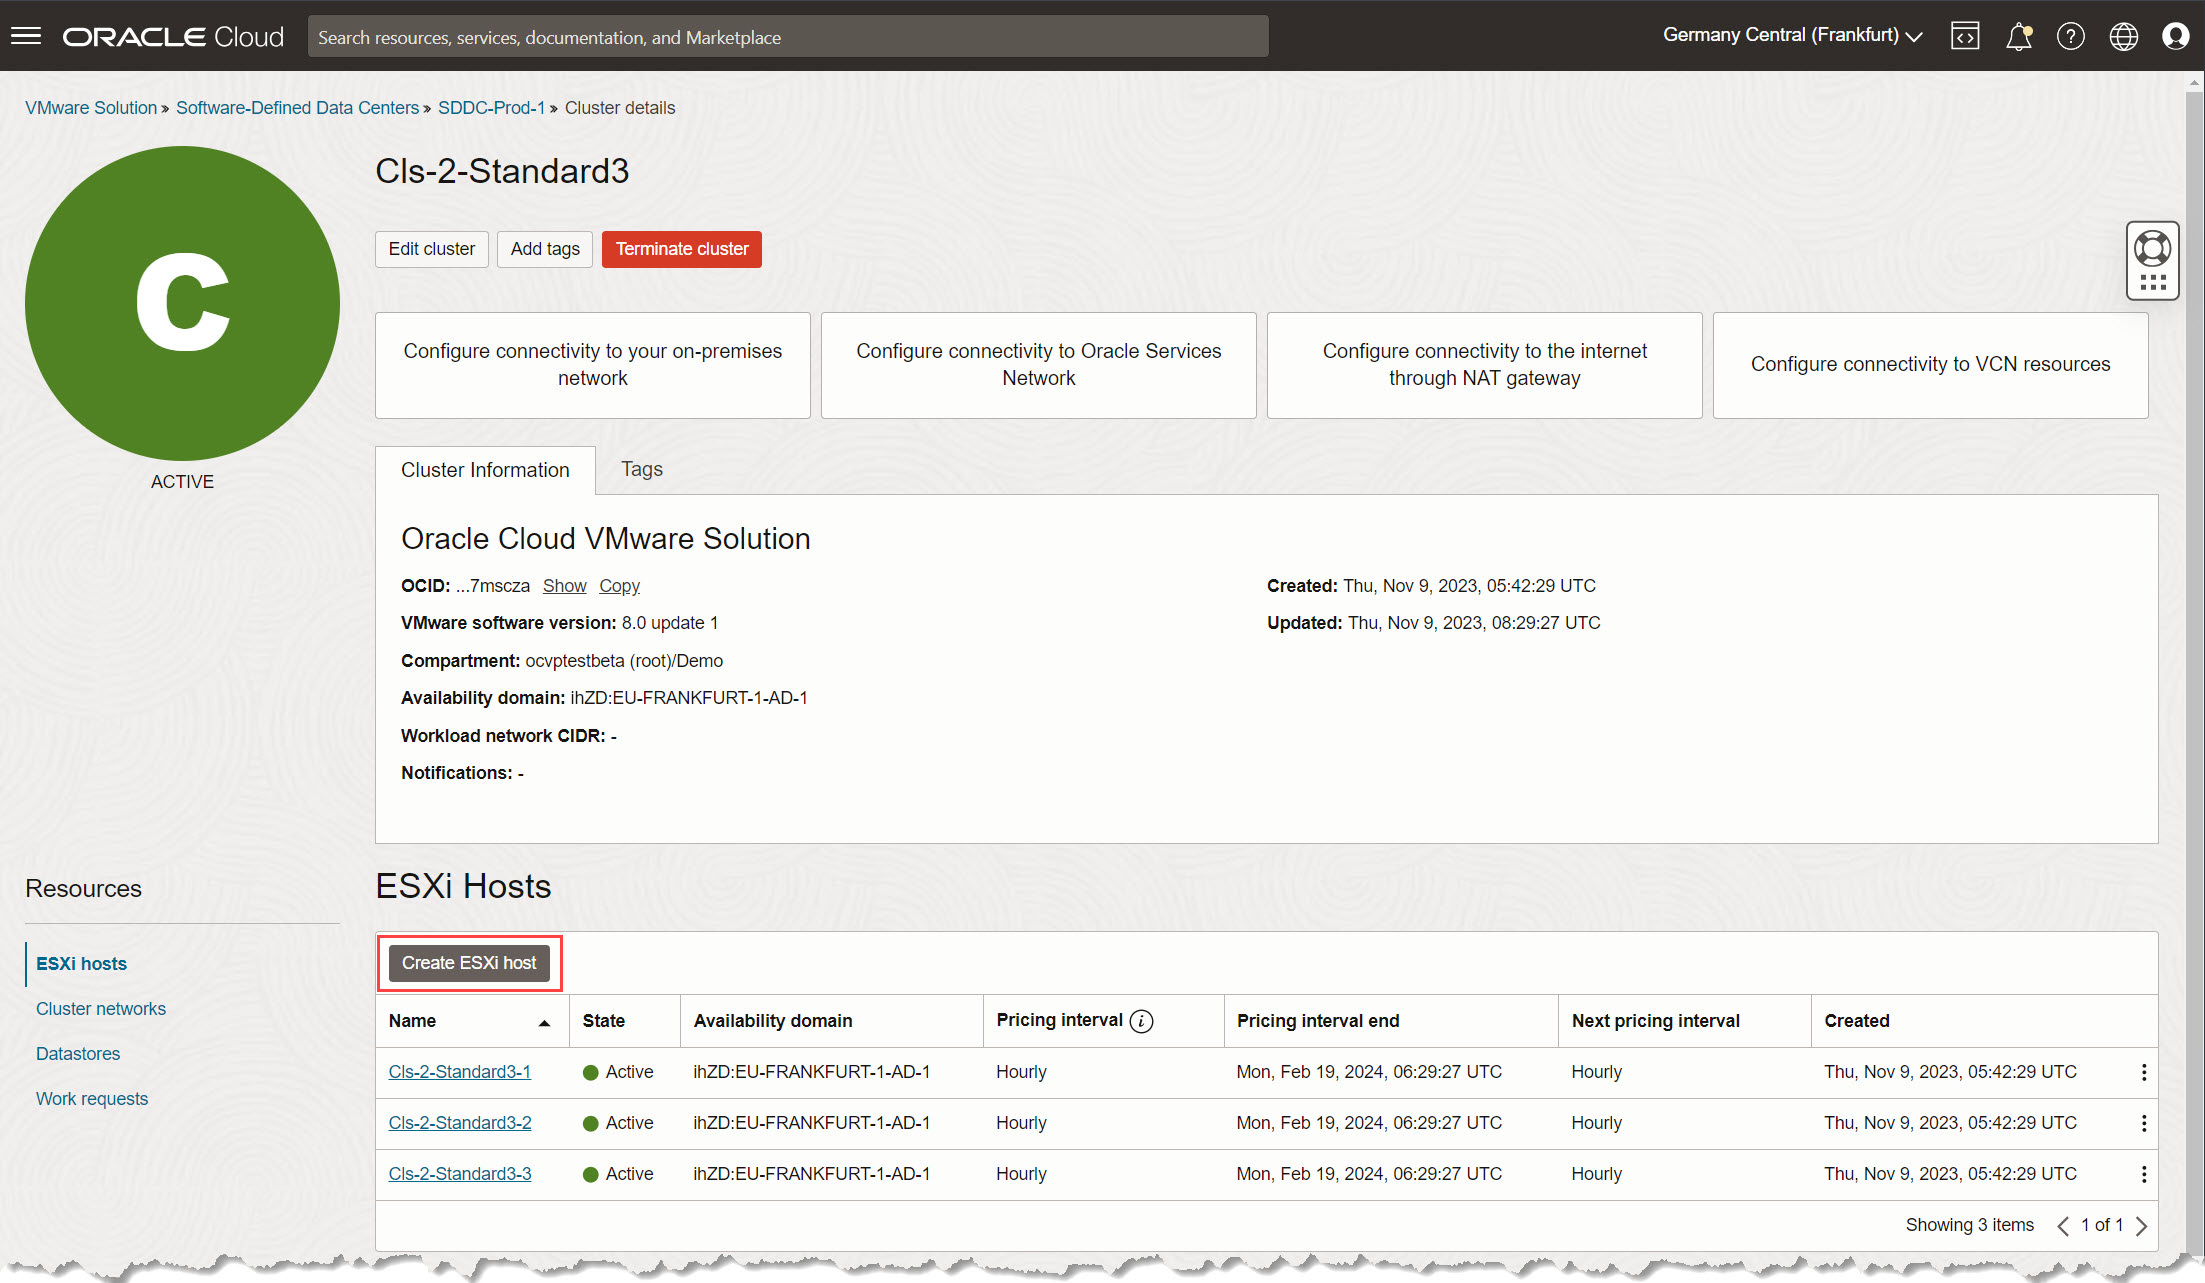This screenshot has height=1283, width=2205.
Task: Open Configure connectivity to VCN resources card
Action: [1931, 365]
